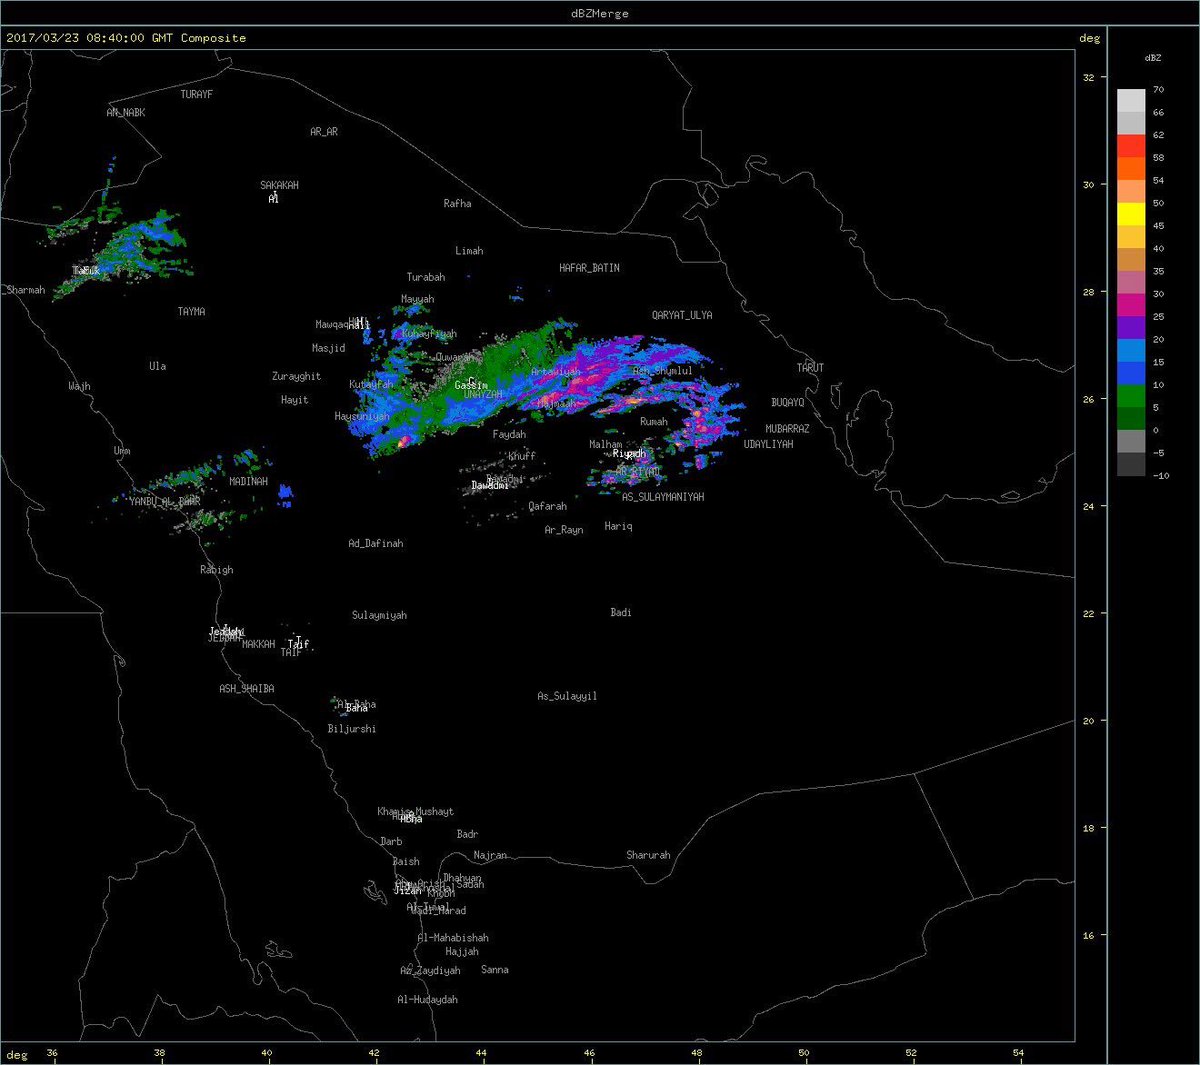Select the Hajjah city label

(x=462, y=953)
